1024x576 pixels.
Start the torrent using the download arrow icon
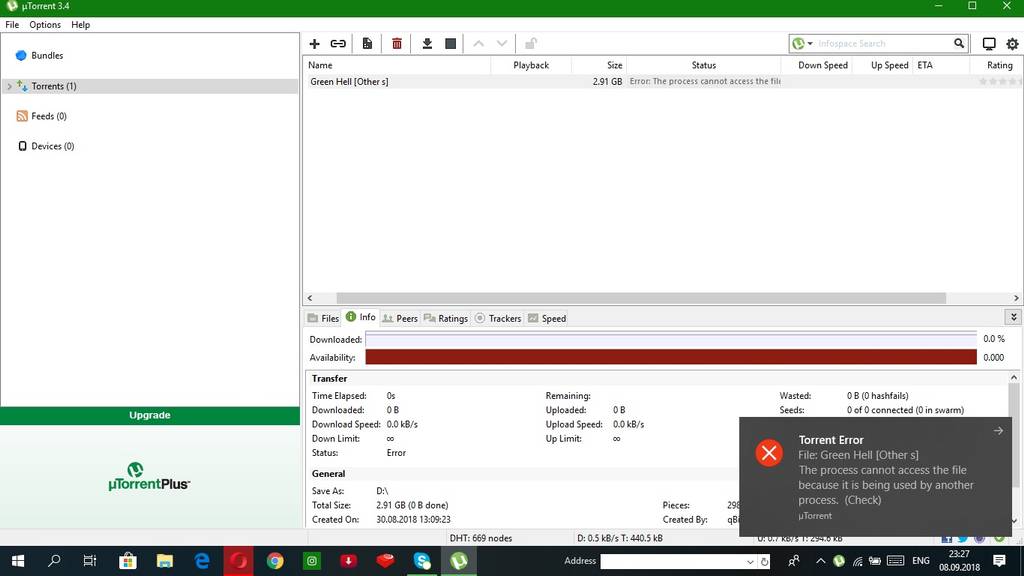tap(426, 44)
